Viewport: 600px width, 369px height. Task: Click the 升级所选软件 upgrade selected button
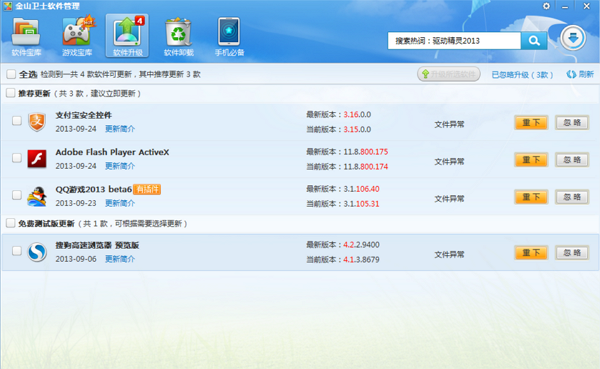pyautogui.click(x=448, y=74)
